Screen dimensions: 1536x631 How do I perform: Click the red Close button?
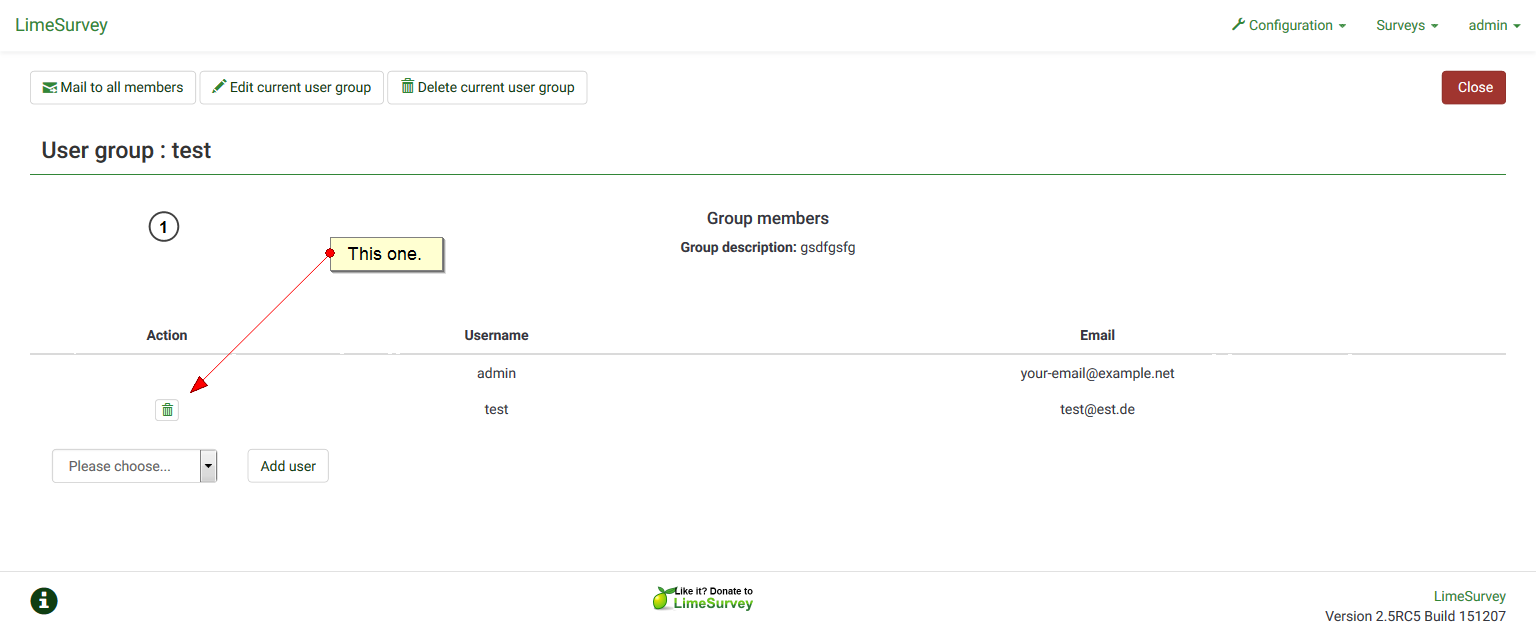[x=1473, y=87]
